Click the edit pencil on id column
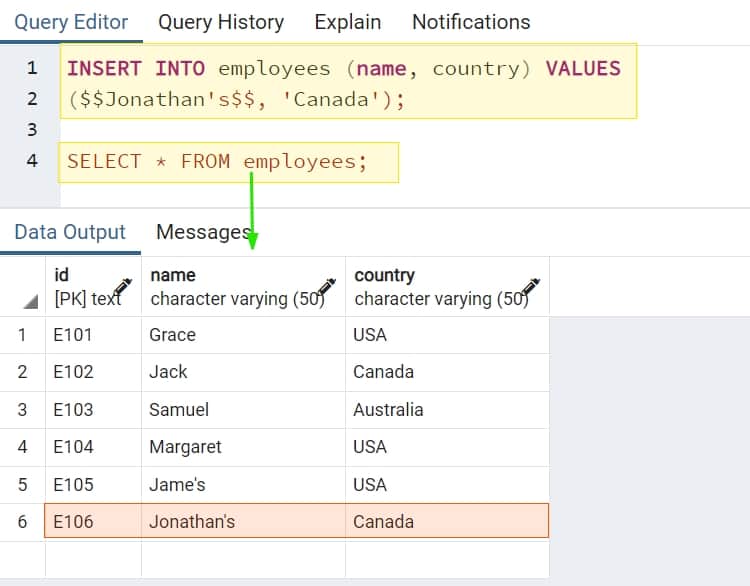Screen dimensions: 750x586 pos(122,287)
